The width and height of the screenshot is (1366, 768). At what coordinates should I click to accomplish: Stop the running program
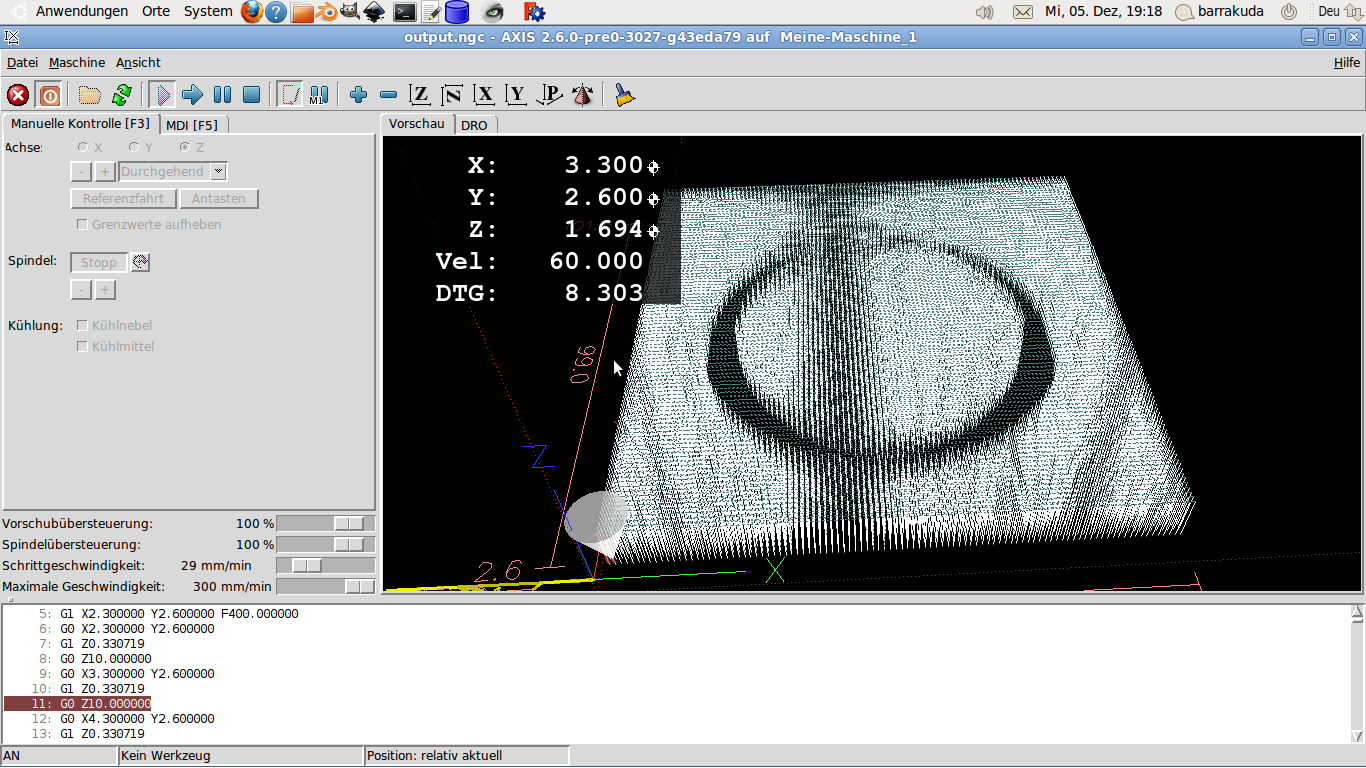(252, 95)
